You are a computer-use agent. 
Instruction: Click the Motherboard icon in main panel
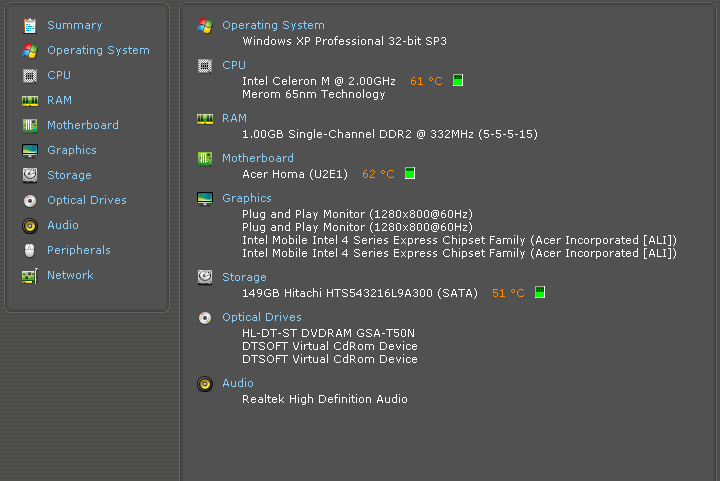tap(205, 159)
